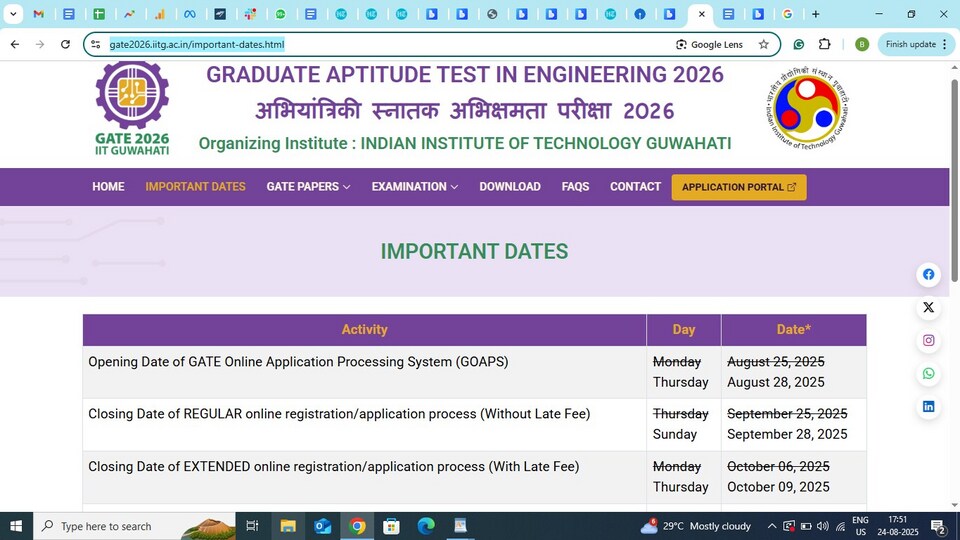Open the CONTACT page
This screenshot has width=960, height=540.
(x=636, y=187)
